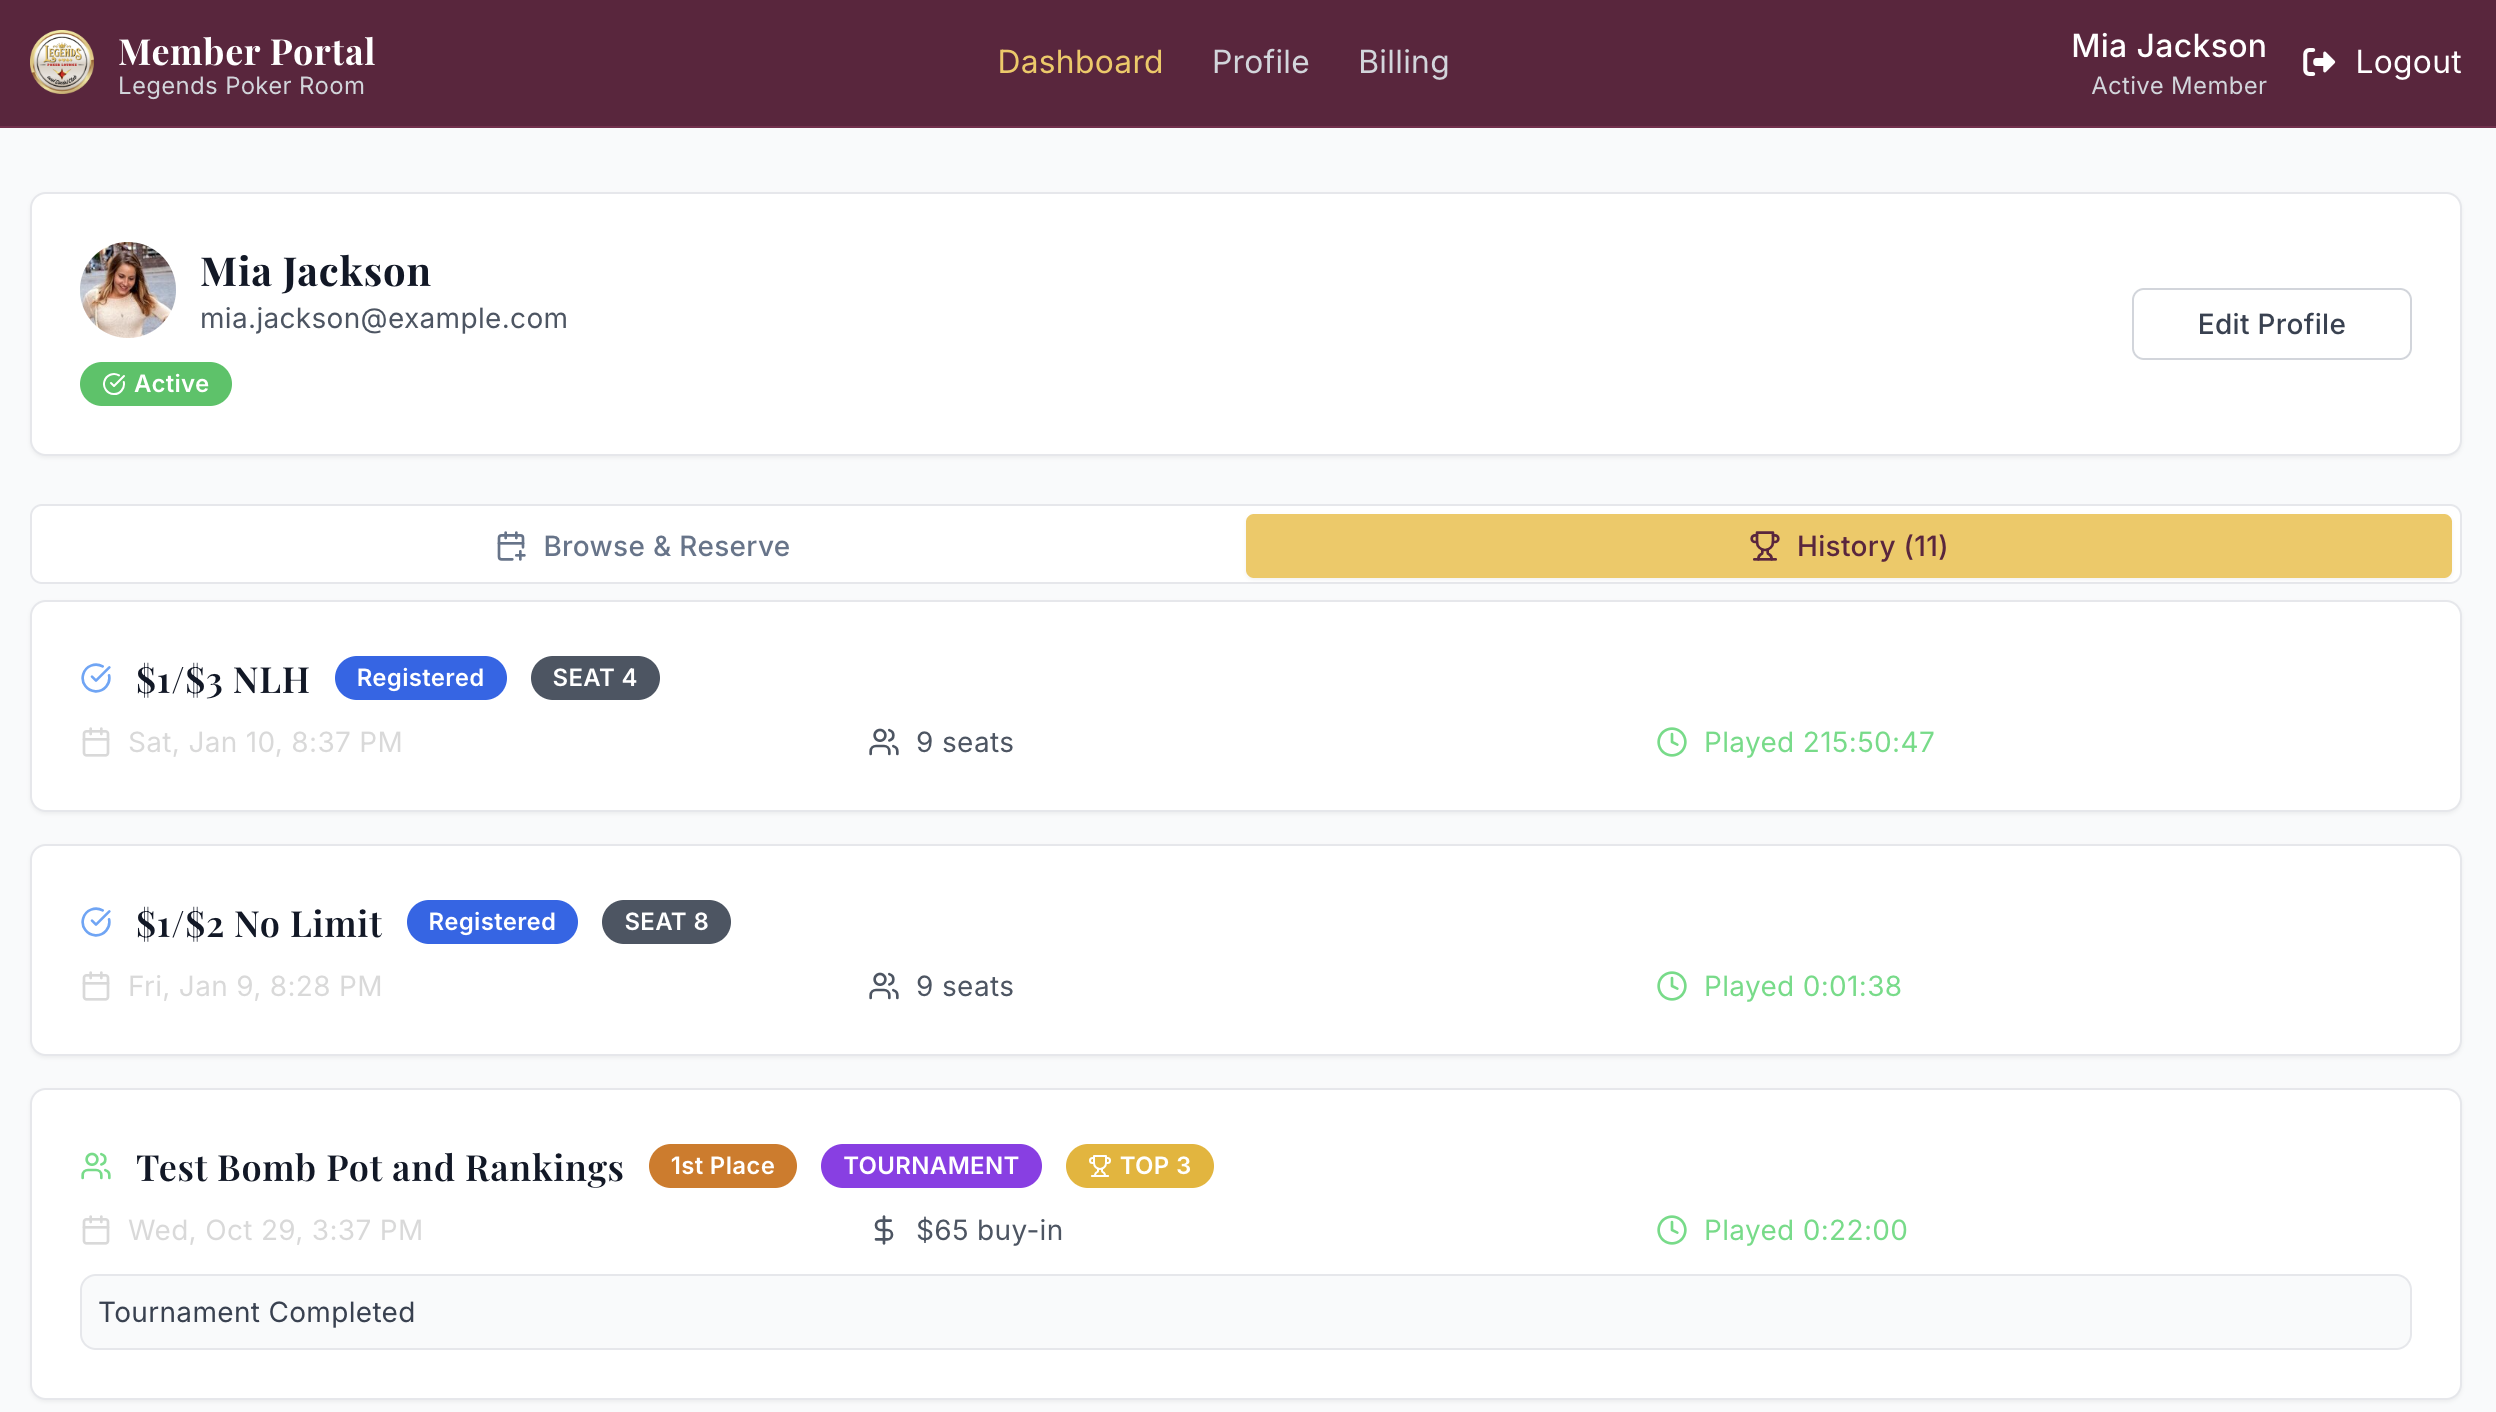This screenshot has height=1412, width=2496.
Task: Click check-circle icon next to $1/$3 NLH
Action: [96, 678]
